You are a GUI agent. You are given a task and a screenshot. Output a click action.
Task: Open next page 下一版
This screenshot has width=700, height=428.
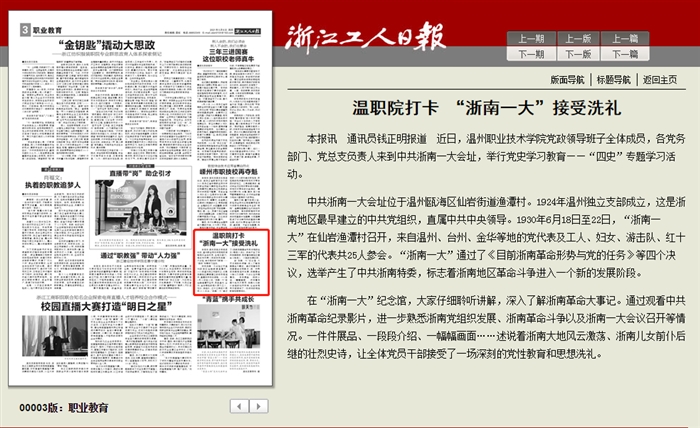578,54
